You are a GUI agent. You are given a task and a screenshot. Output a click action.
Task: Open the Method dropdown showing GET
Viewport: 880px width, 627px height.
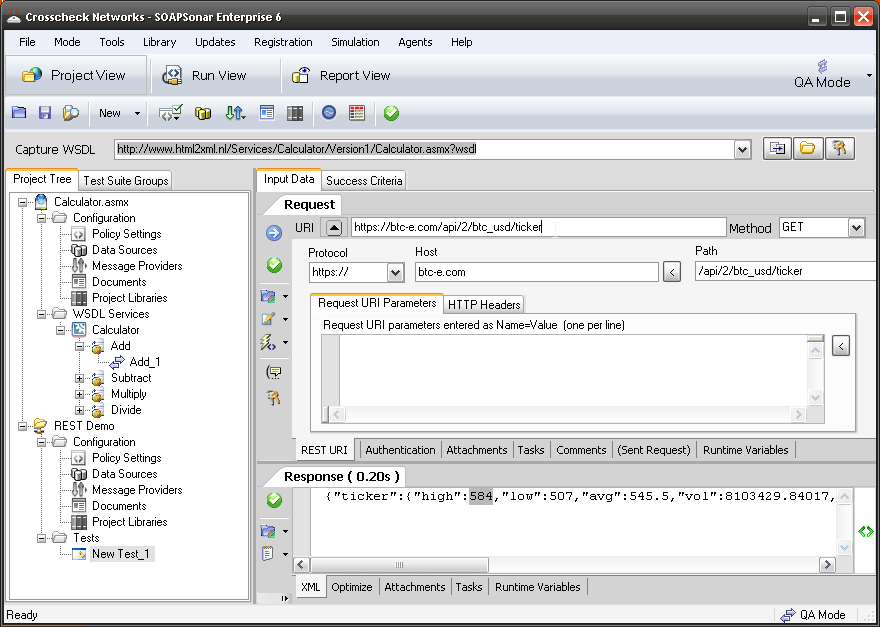tap(855, 228)
